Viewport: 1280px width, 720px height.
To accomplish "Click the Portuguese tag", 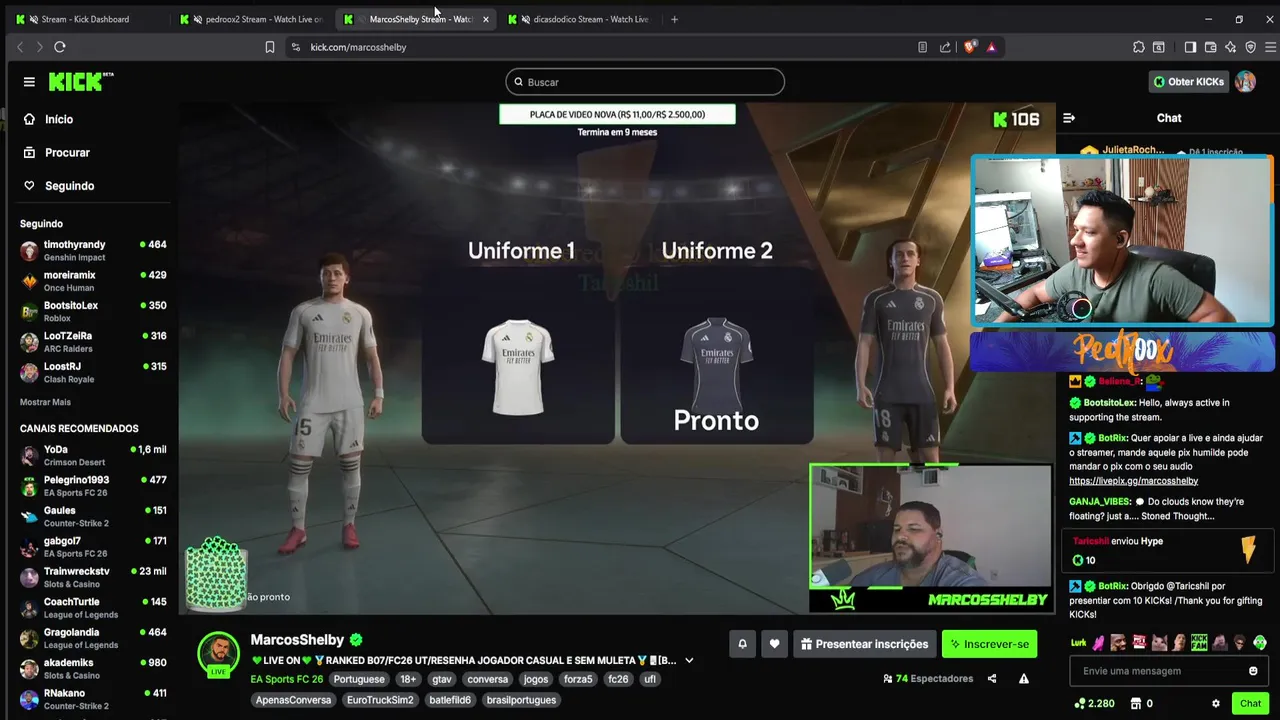I will click(358, 679).
